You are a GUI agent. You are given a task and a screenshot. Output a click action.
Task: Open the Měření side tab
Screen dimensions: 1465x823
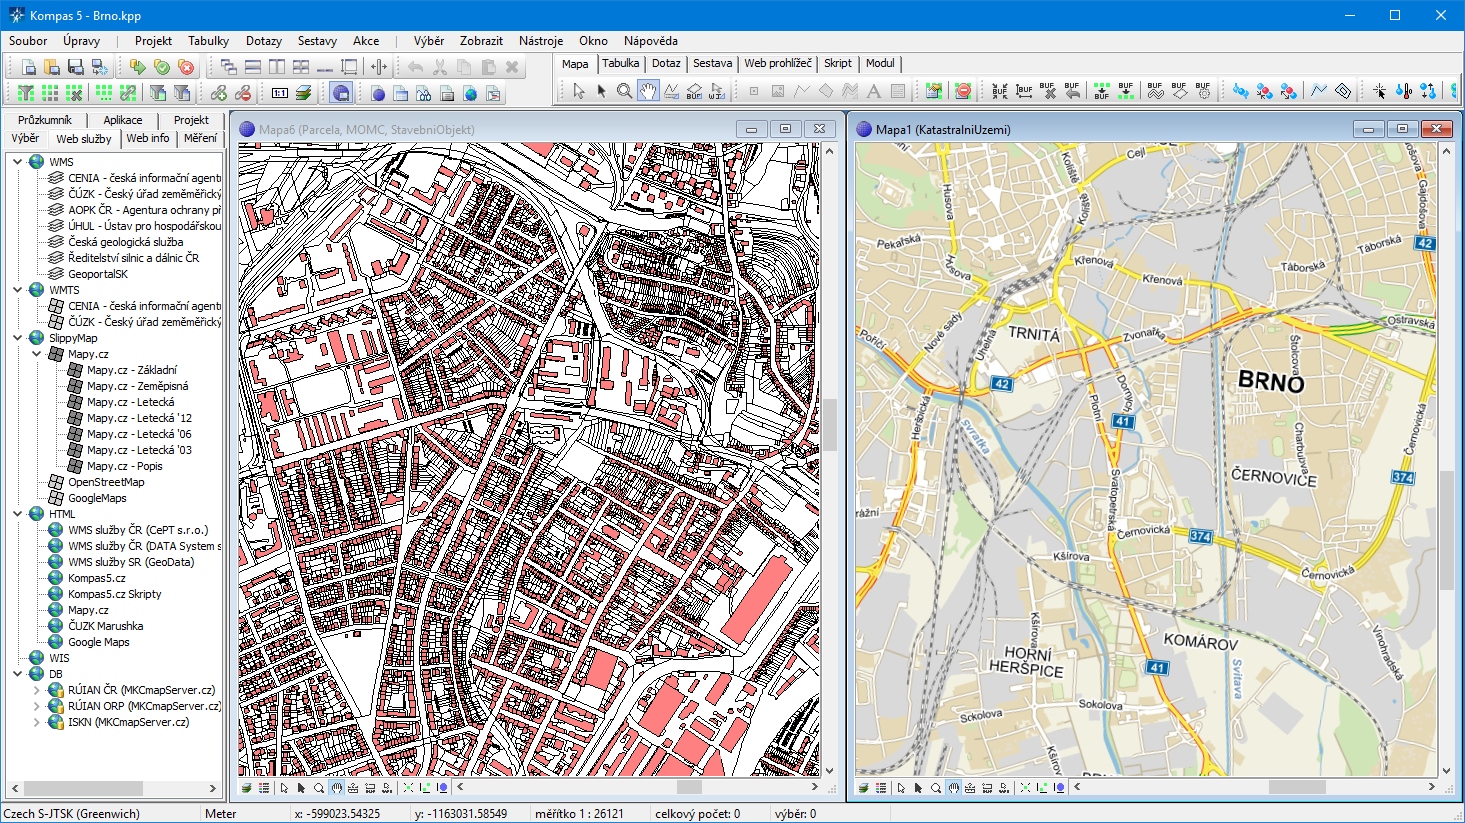click(x=200, y=138)
